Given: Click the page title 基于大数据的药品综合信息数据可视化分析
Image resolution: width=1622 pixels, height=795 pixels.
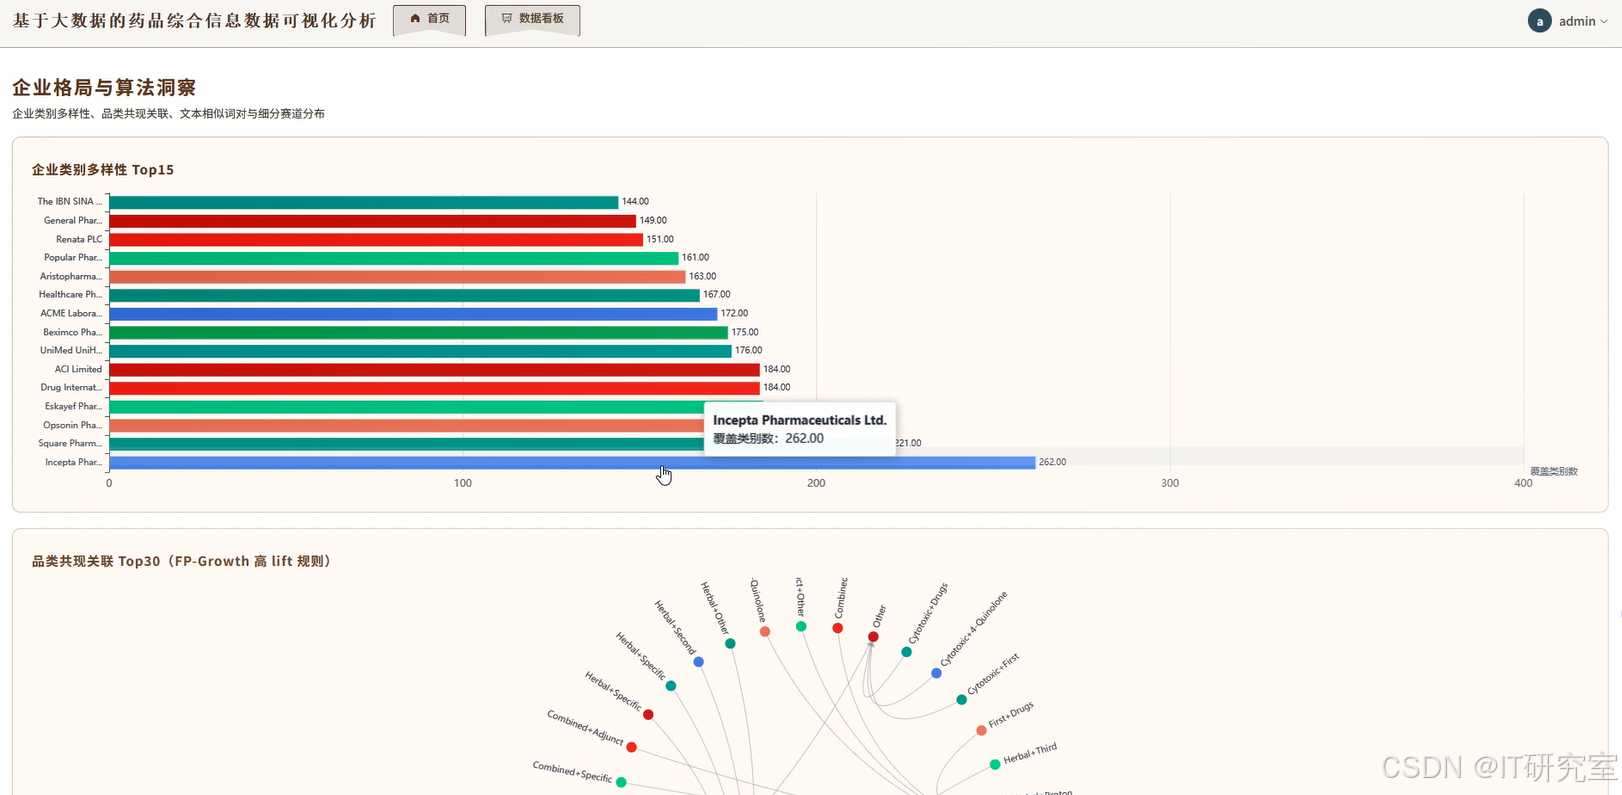Looking at the screenshot, I should point(194,21).
